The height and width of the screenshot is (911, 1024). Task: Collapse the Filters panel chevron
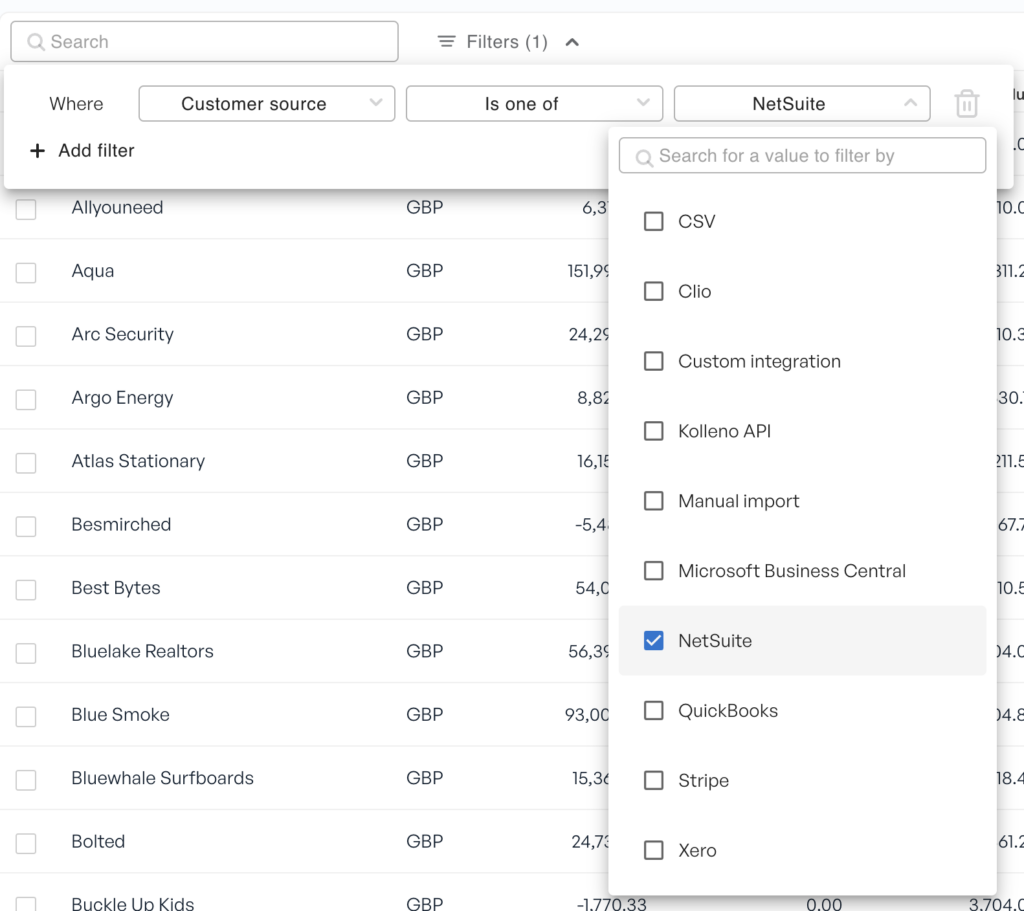[572, 42]
